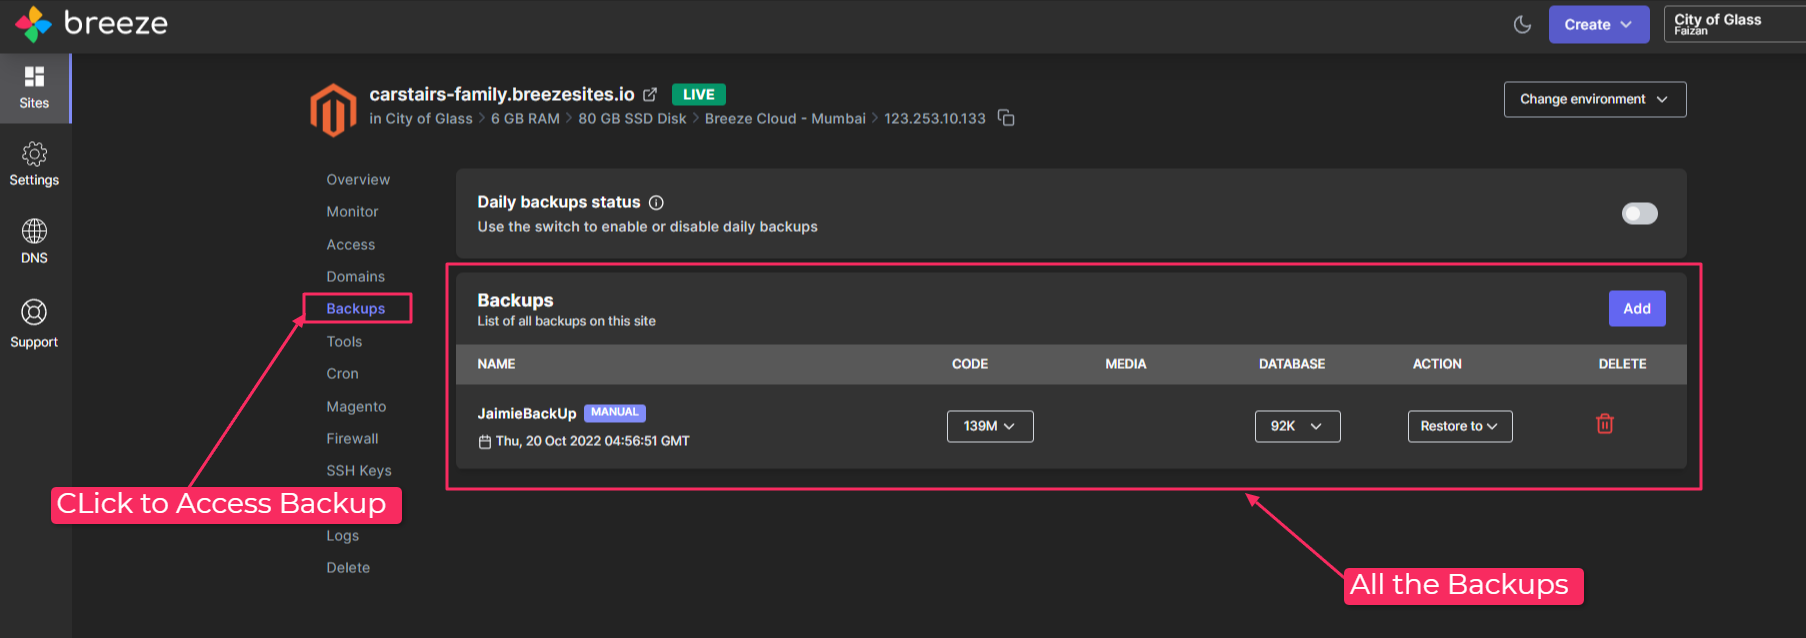Open carstairs-family.breezesites.io link
Screen dimensions: 1806x638
[x=502, y=94]
